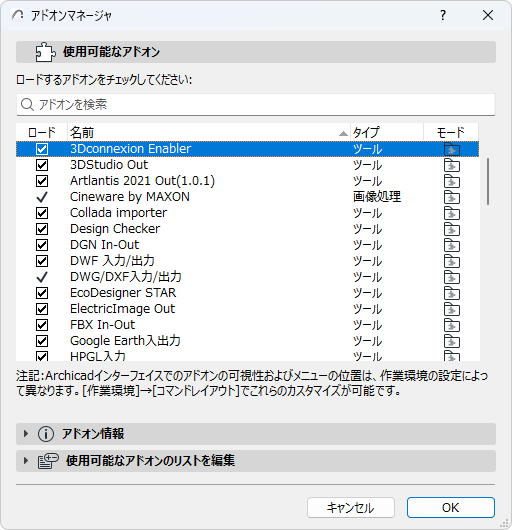Image resolution: width=512 pixels, height=530 pixels.
Task: Click the resize grip at dialog corner
Action: pyautogui.click(x=504, y=523)
